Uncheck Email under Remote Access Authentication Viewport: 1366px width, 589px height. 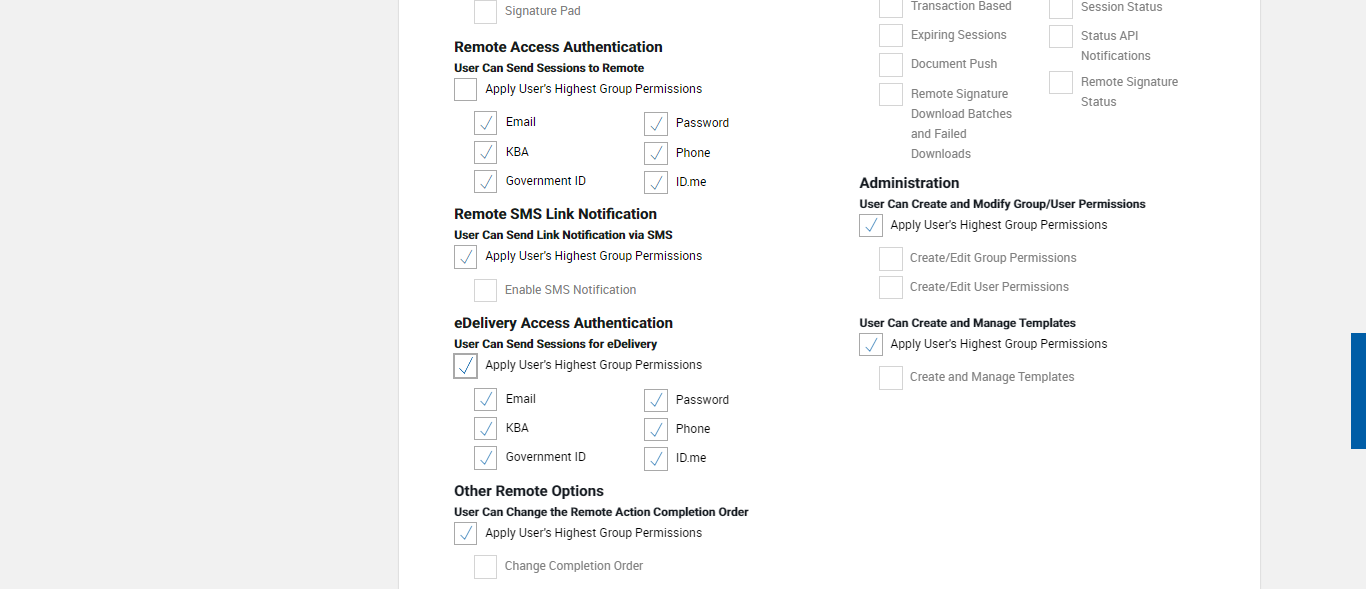tap(486, 123)
